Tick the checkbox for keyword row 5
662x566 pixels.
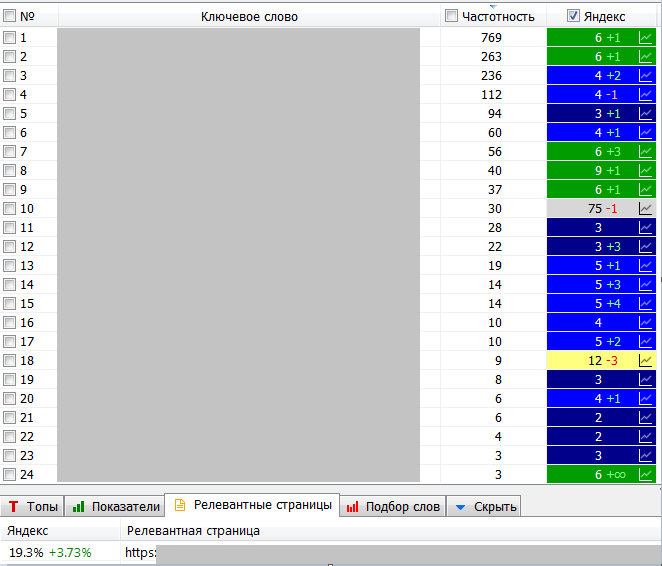click(9, 114)
